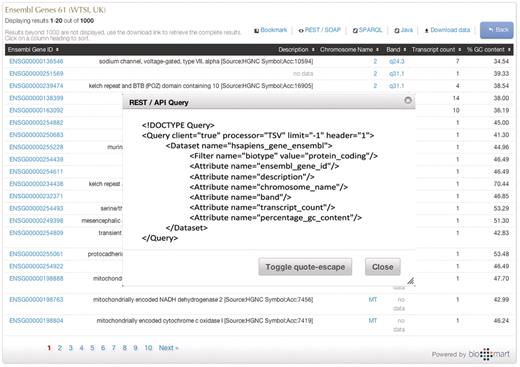The height and width of the screenshot is (367, 520).
Task: Click band q31.1 in ENSG00000251569 row
Action: 397,74
